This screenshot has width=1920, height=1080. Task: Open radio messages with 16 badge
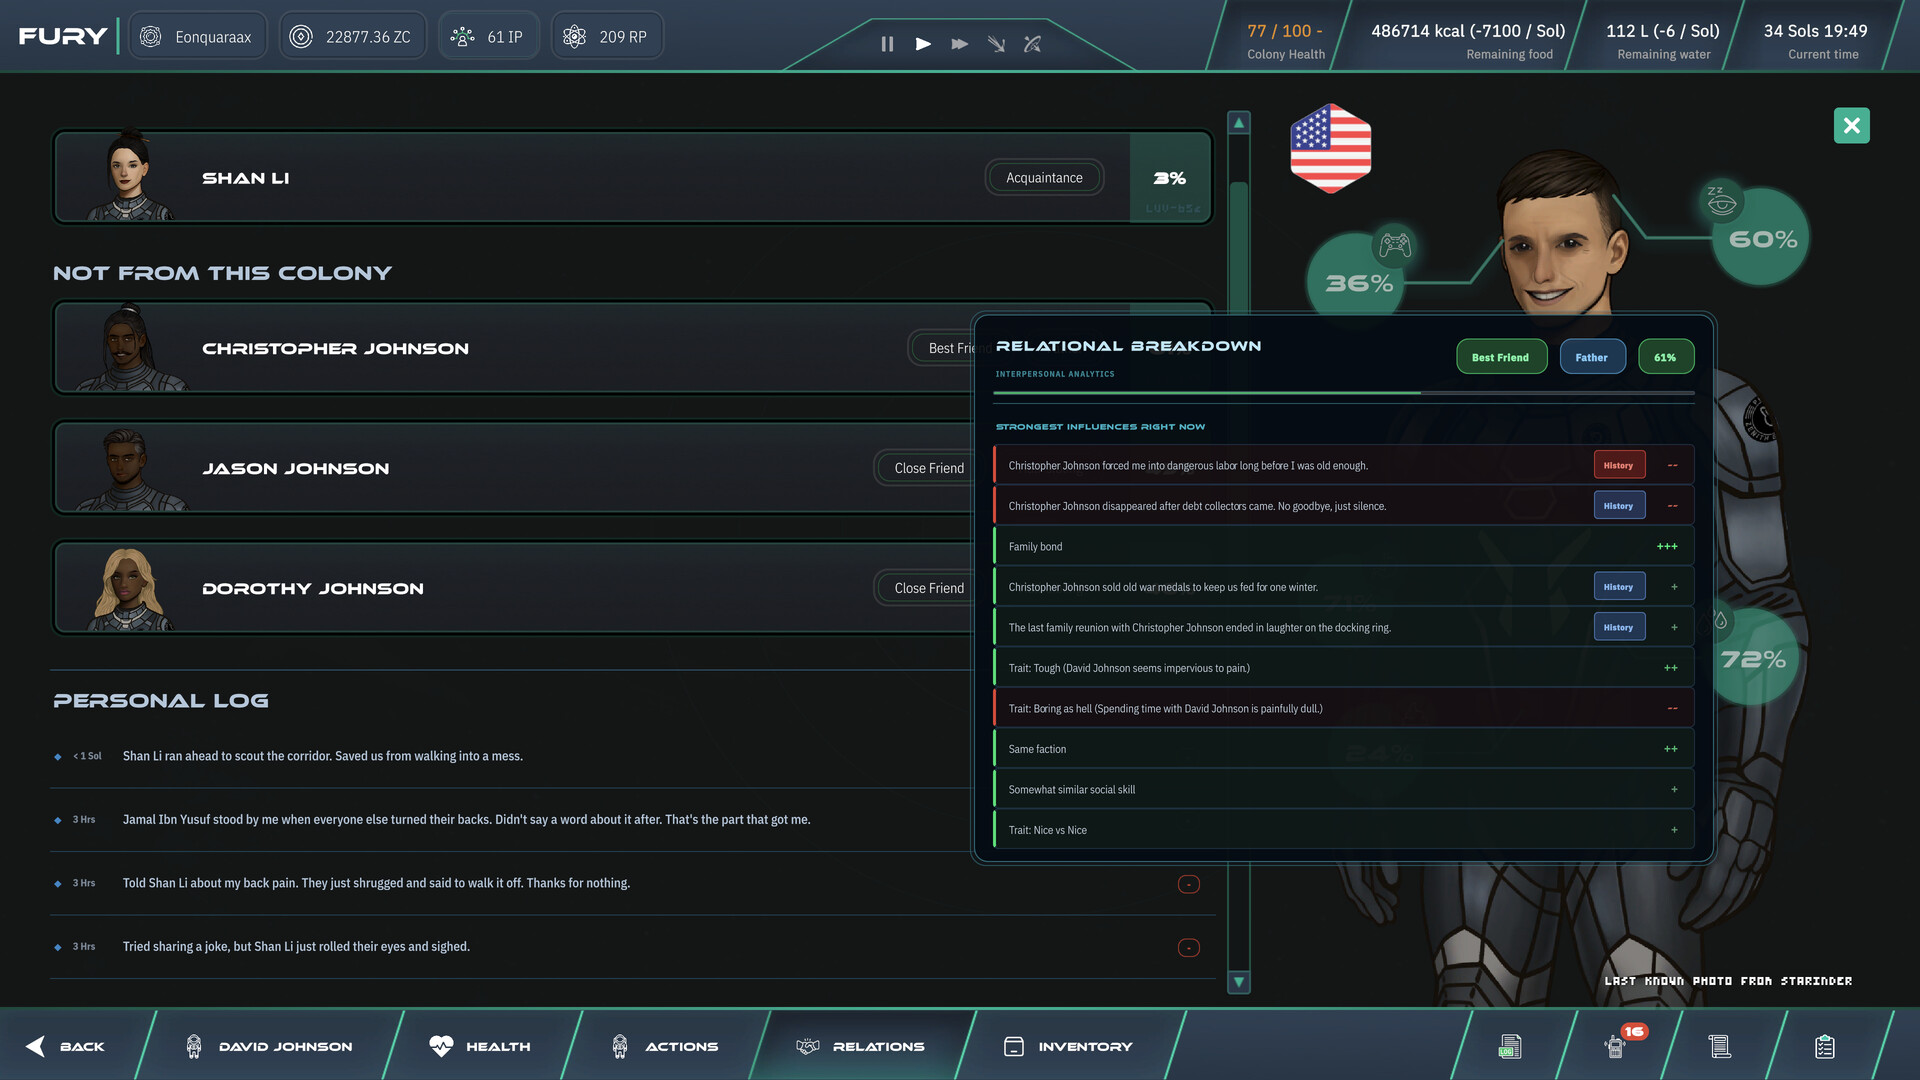pyautogui.click(x=1615, y=1046)
